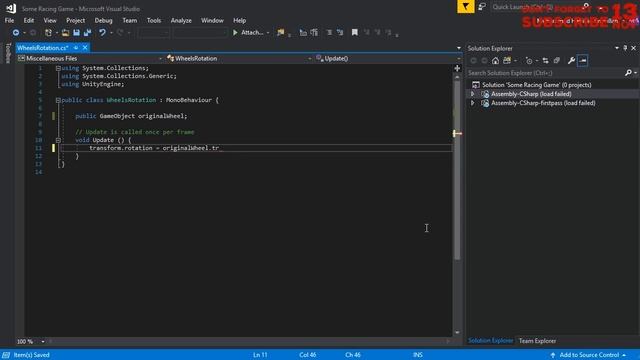Viewport: 640px width, 360px height.
Task: Save the current file with floppy icon
Action: tap(76, 32)
